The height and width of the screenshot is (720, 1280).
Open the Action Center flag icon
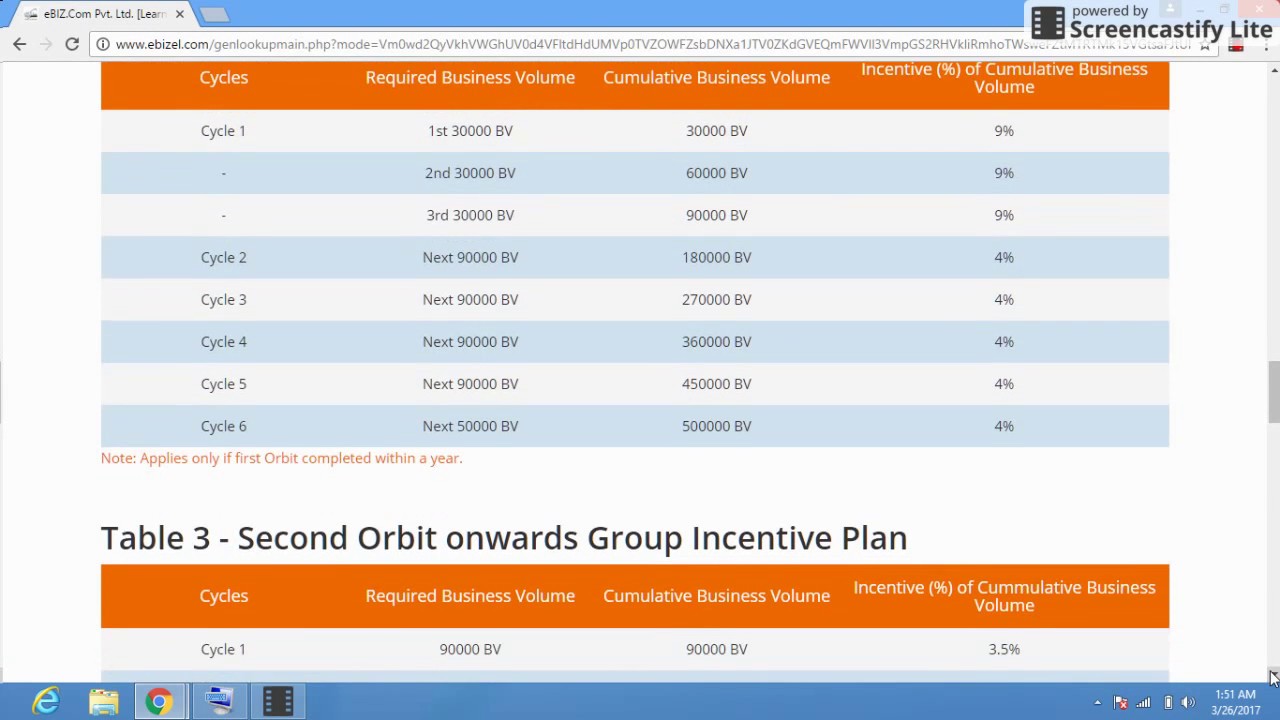click(x=1120, y=702)
